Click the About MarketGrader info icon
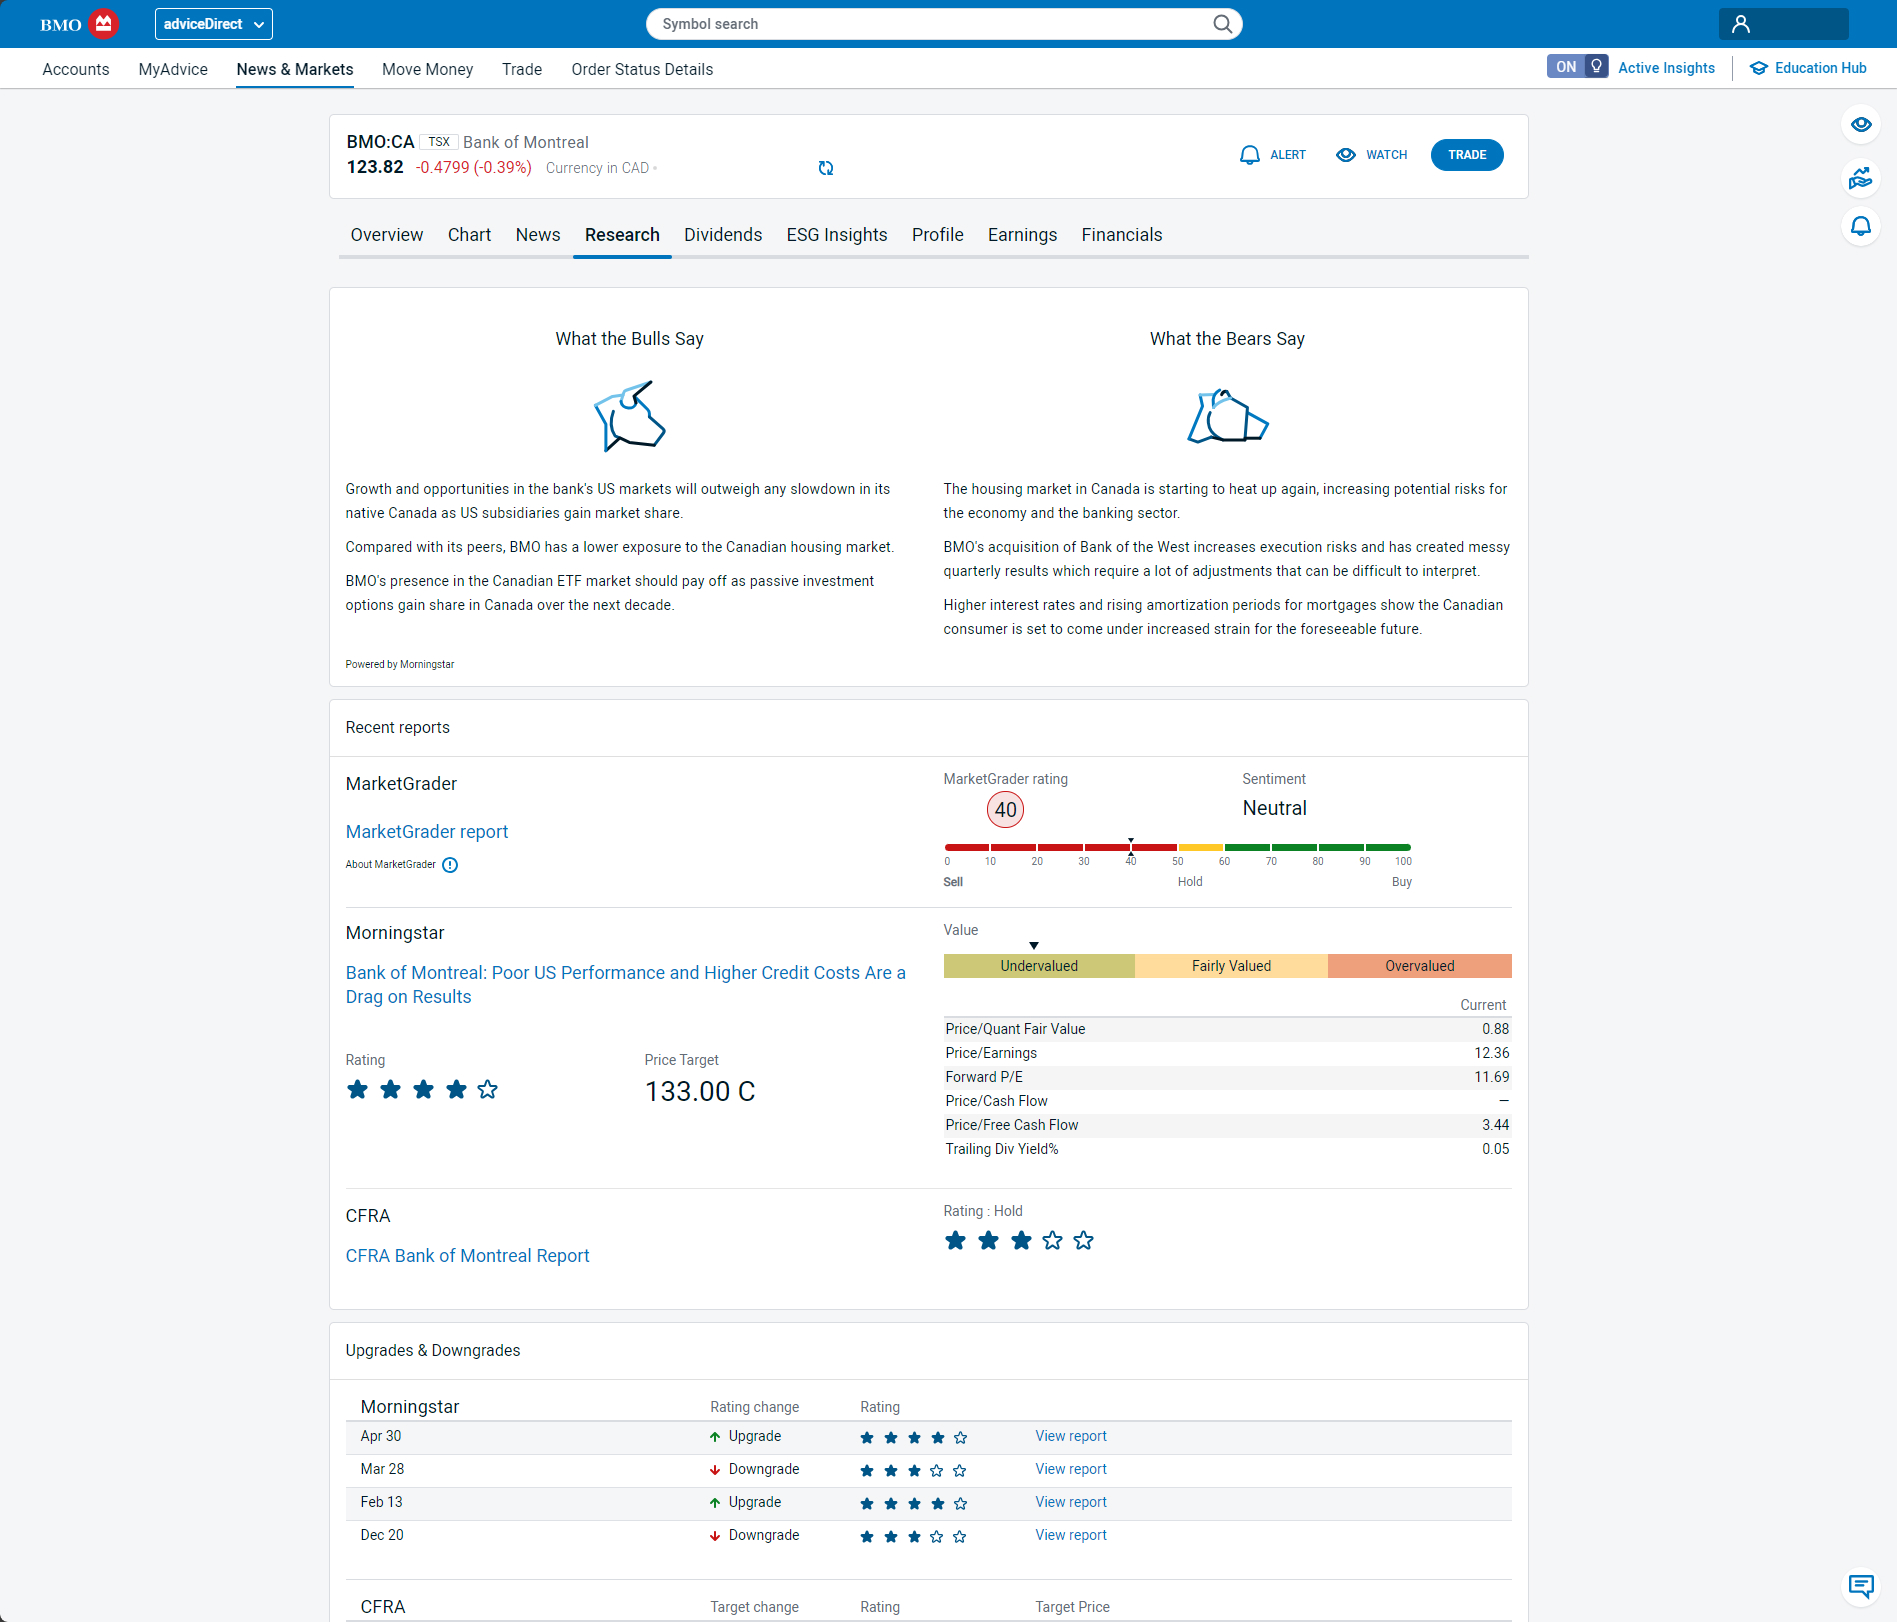This screenshot has height=1622, width=1897. 450,865
